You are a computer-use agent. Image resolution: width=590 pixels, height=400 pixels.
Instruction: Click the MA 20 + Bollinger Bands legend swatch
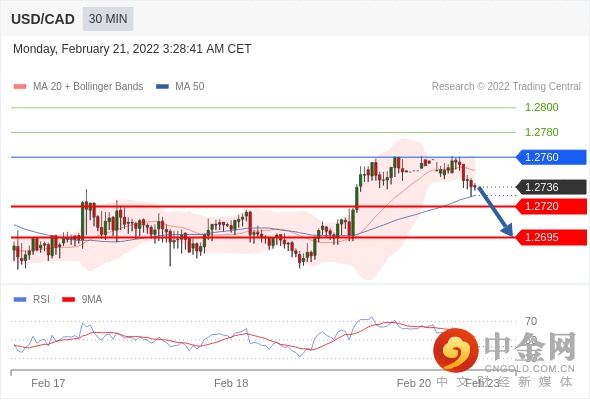point(20,87)
